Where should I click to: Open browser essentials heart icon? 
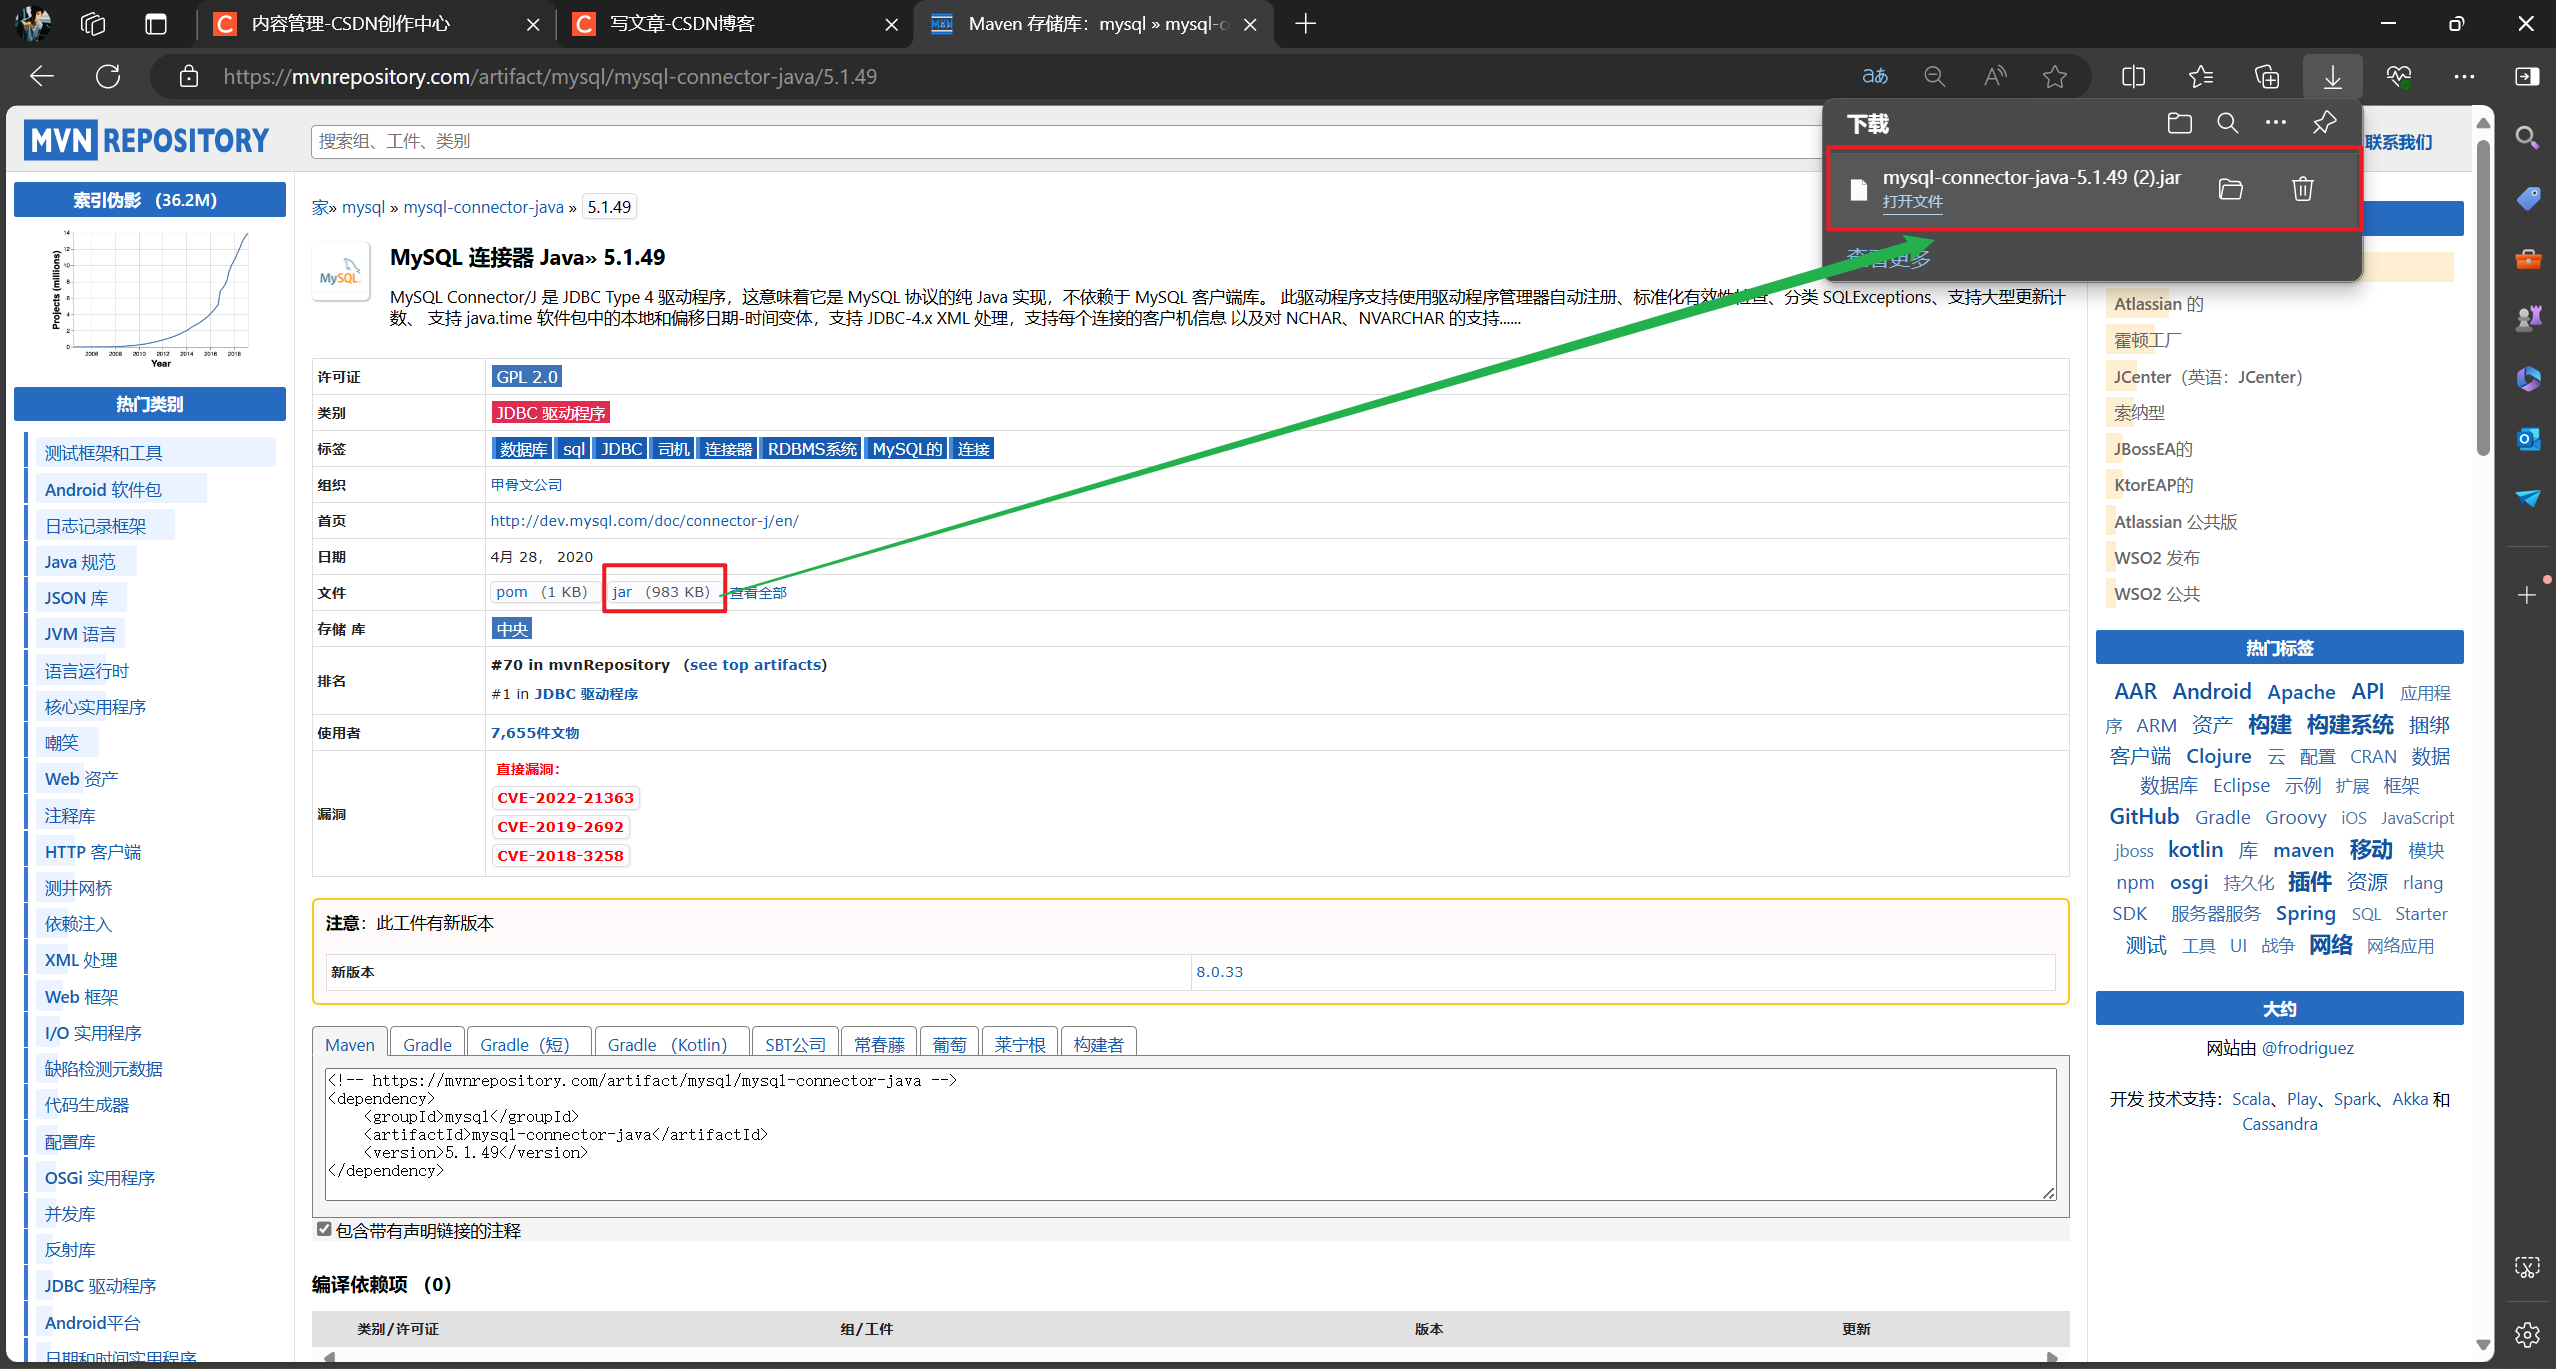coord(2399,76)
